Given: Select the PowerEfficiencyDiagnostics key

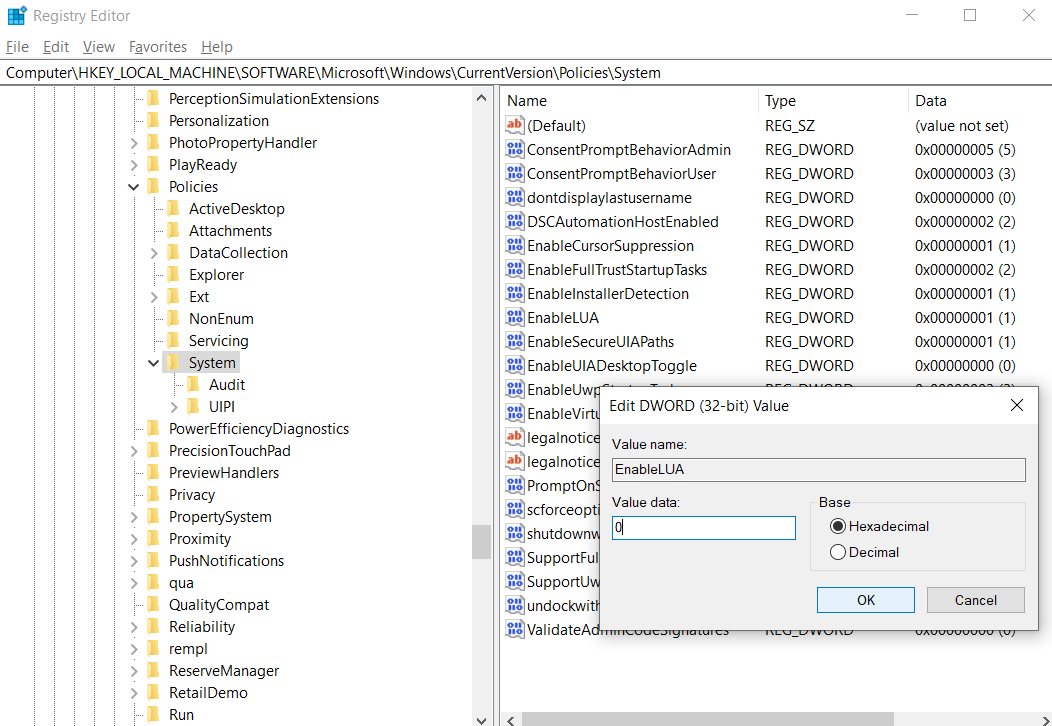Looking at the screenshot, I should [x=259, y=429].
